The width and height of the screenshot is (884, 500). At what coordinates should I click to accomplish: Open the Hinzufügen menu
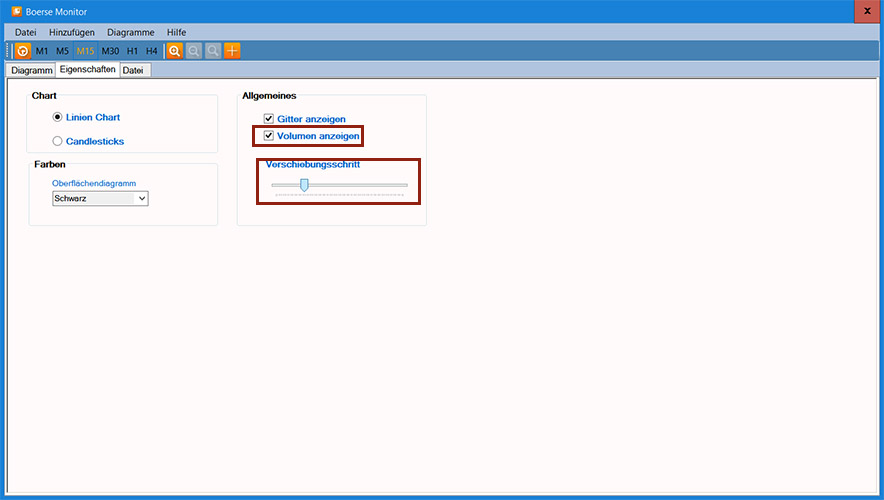coord(72,32)
